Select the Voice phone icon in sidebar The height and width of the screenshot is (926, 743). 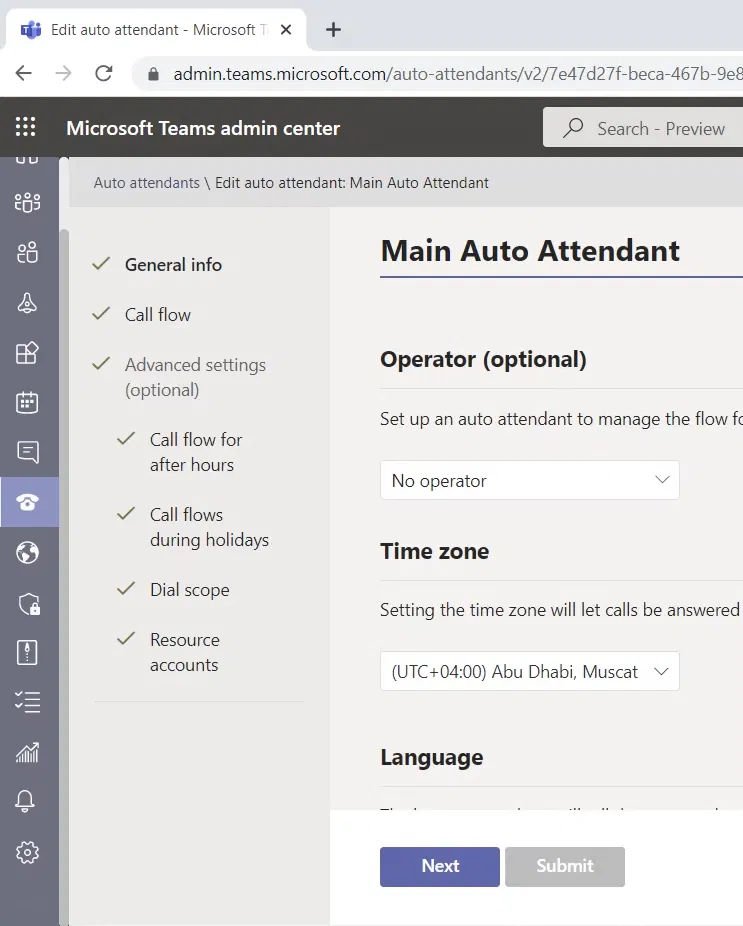tap(28, 502)
